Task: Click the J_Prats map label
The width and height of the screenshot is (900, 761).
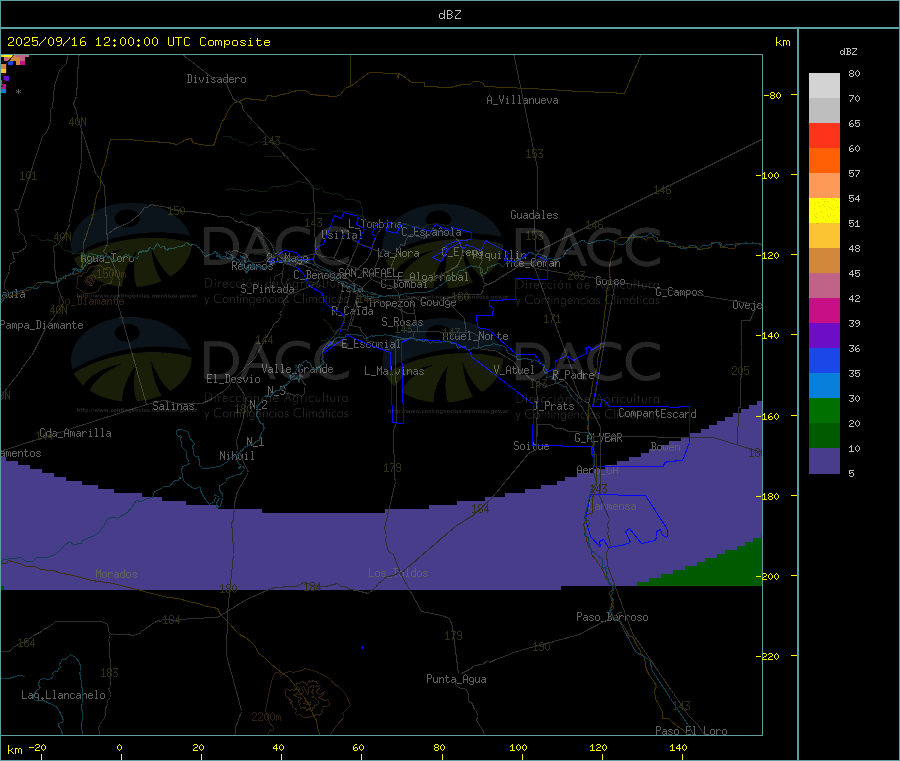Action: (553, 406)
